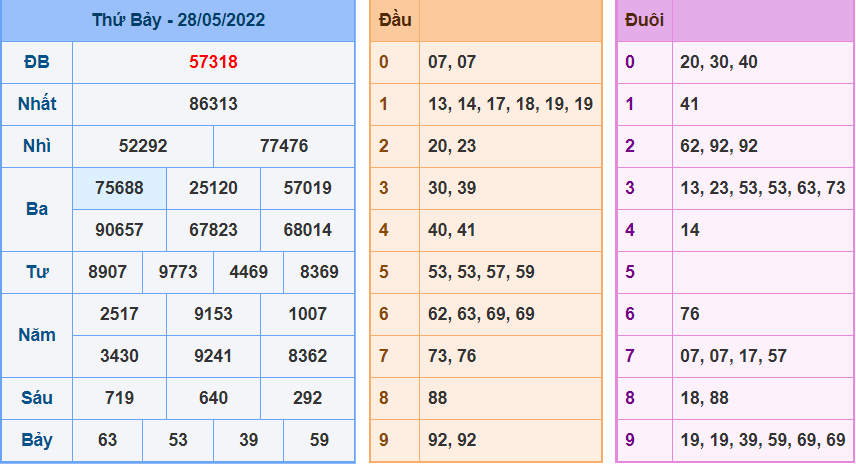Select fourth prize number 8907
The image size is (856, 464).
click(x=108, y=272)
